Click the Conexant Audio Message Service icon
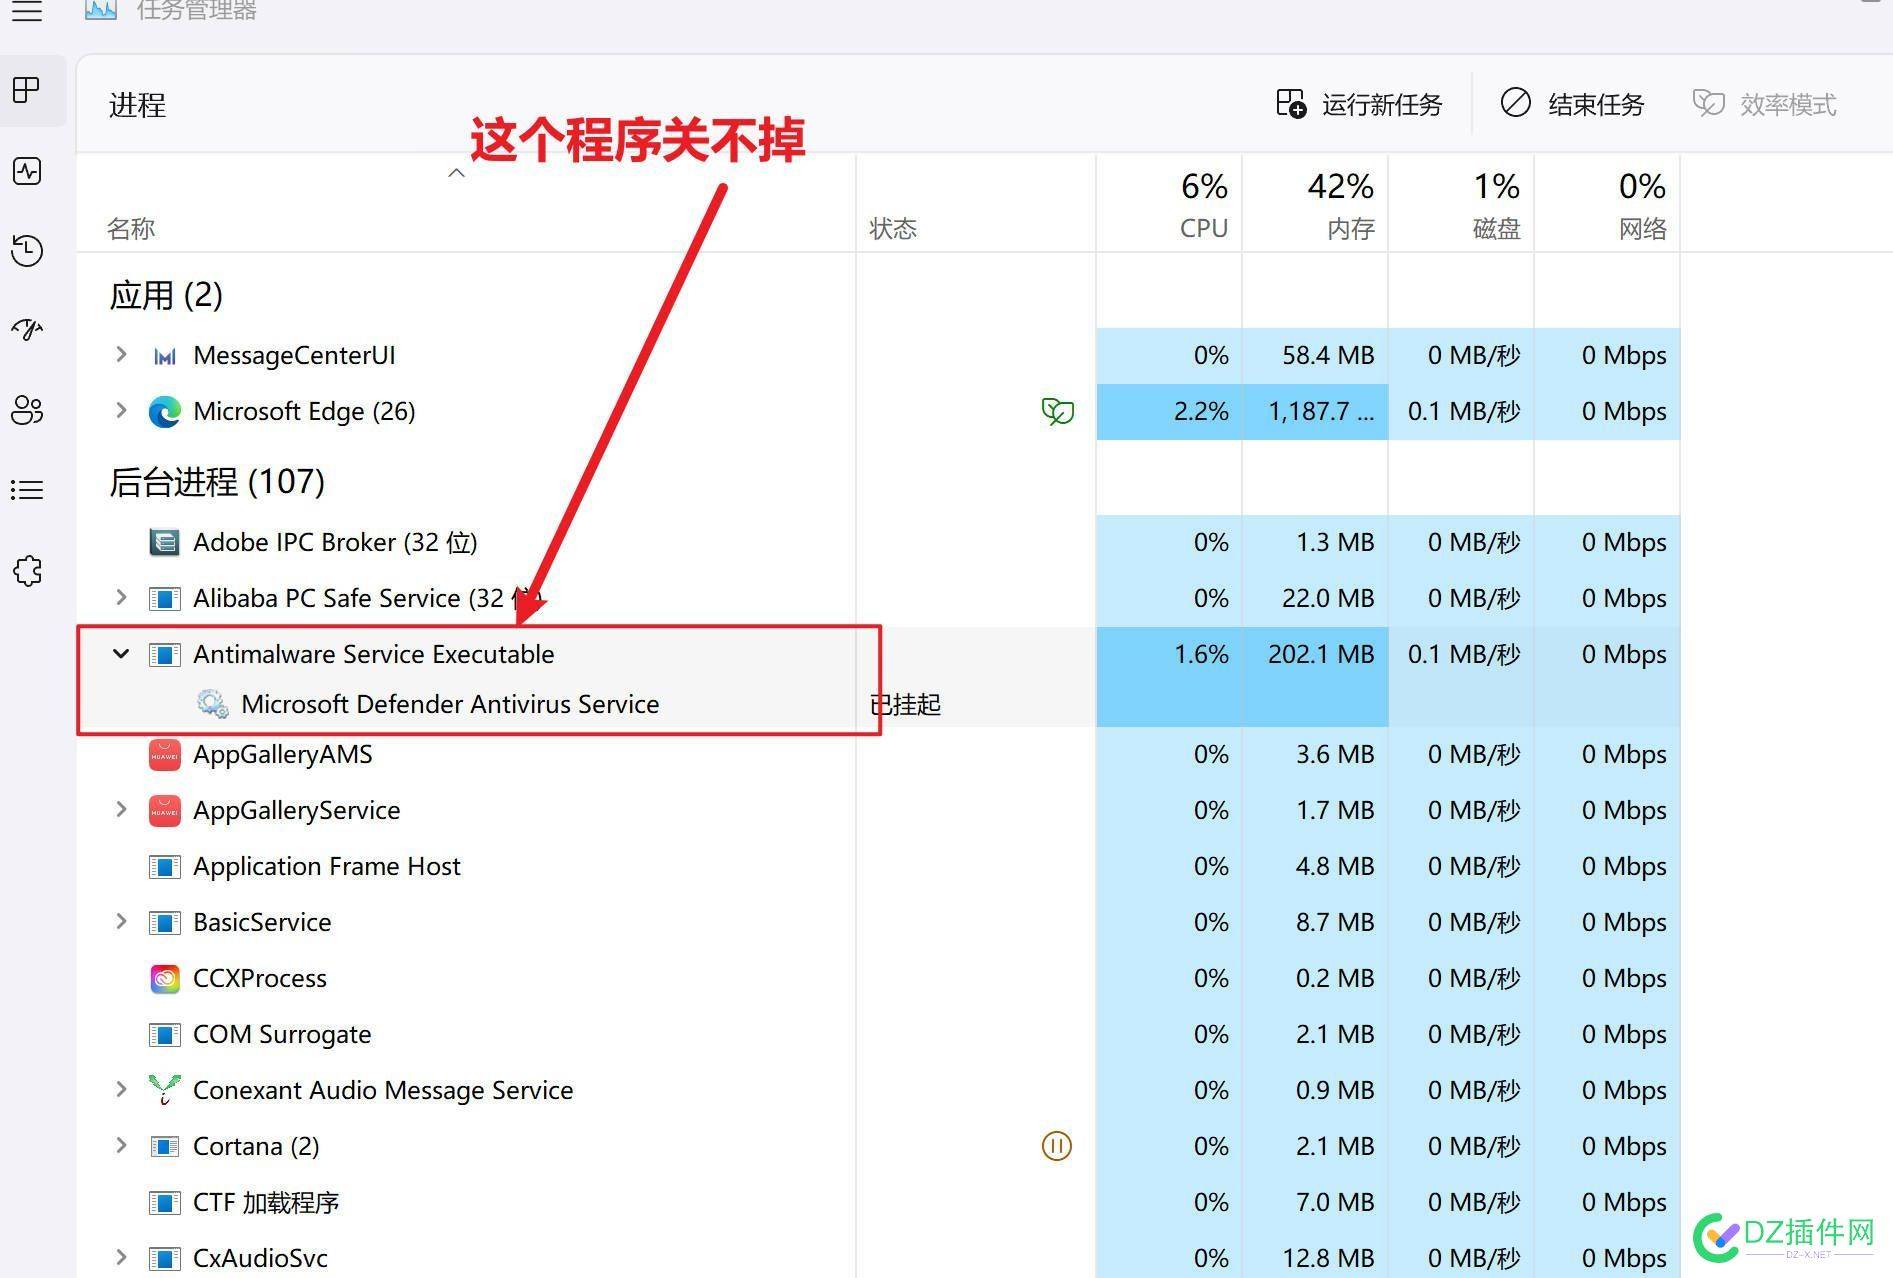This screenshot has height=1278, width=1893. [165, 1090]
